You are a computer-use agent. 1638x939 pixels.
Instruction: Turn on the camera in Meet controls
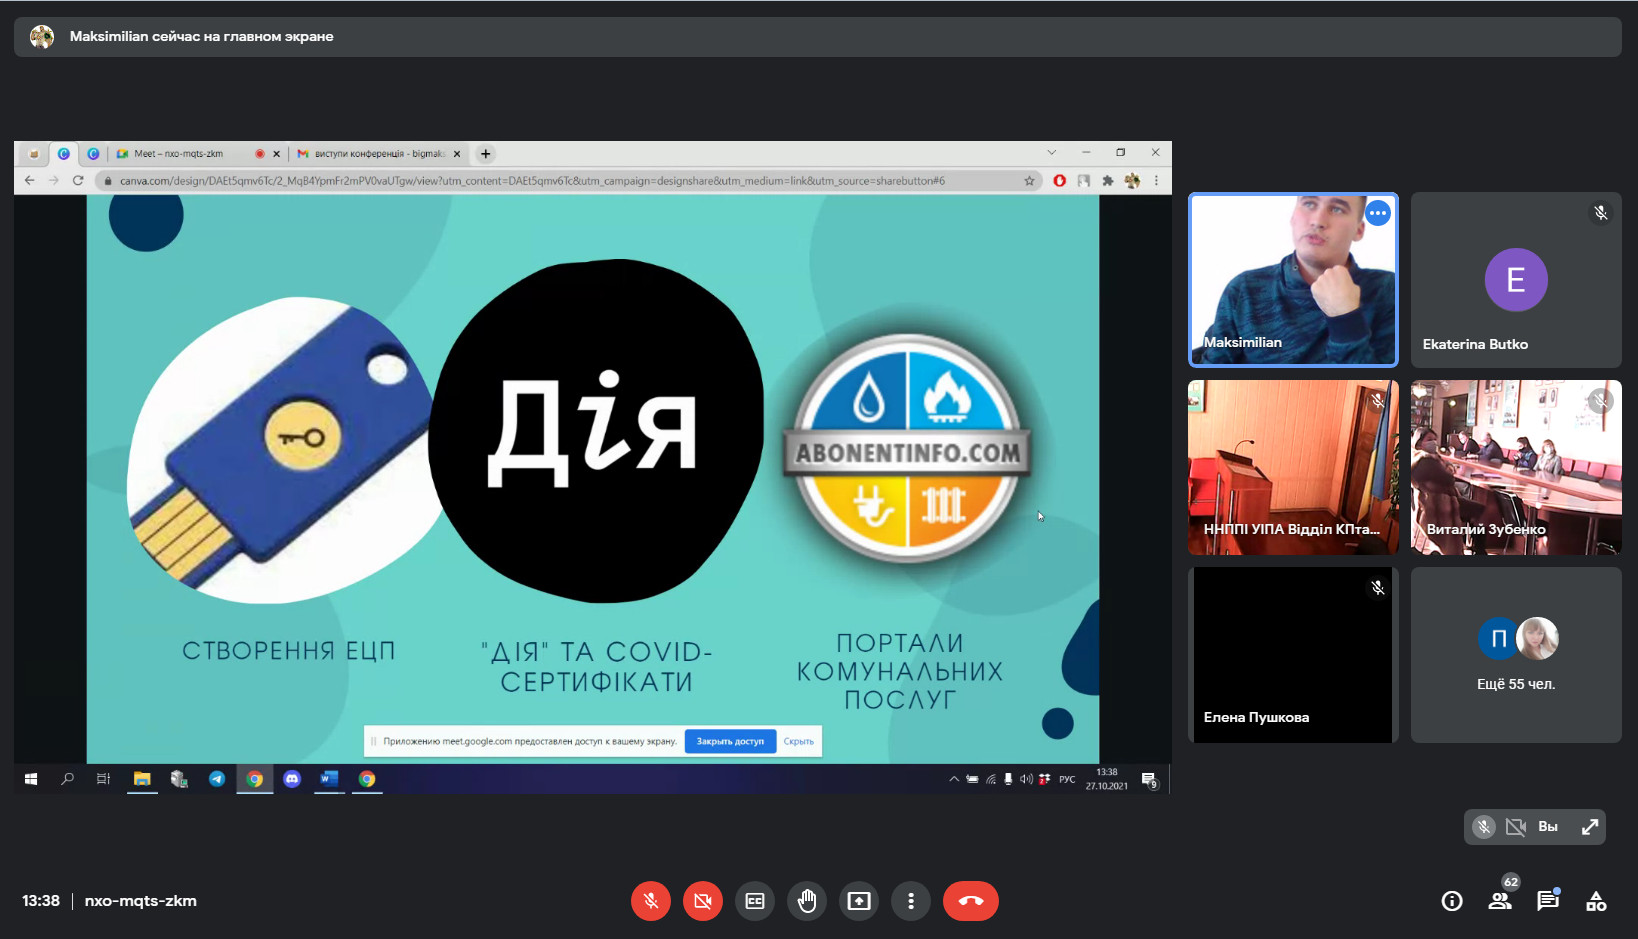(703, 901)
